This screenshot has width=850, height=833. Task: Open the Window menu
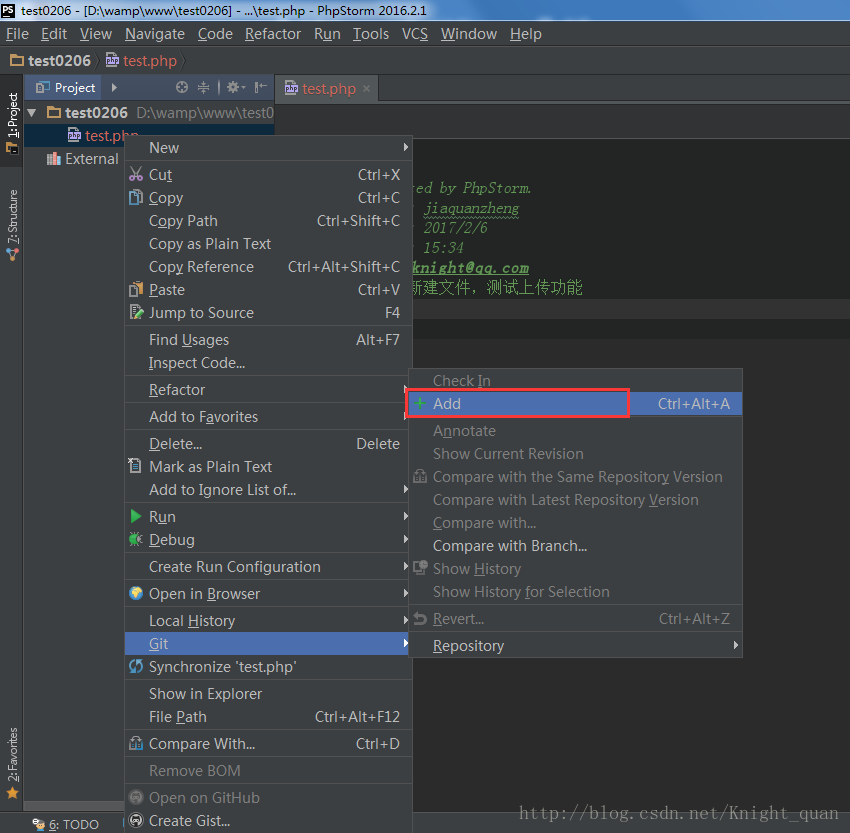click(x=468, y=34)
